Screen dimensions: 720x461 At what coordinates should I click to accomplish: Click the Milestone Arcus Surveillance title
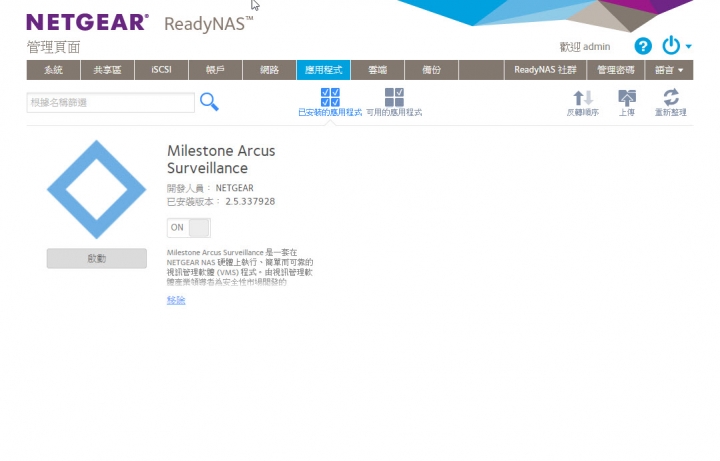[x=221, y=159]
